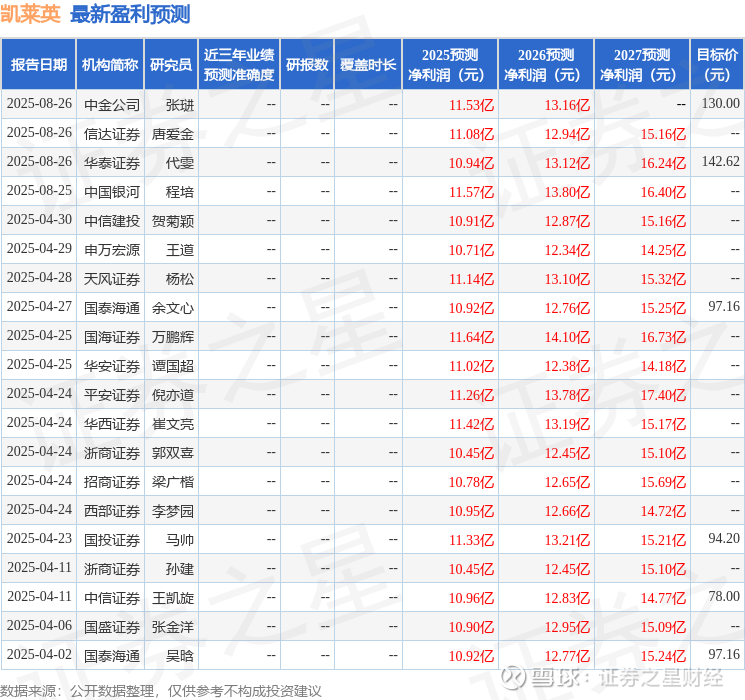Select 国海证券 2026 forecast 14.10亿
Image resolution: width=745 pixels, height=700 pixels.
click(x=567, y=337)
